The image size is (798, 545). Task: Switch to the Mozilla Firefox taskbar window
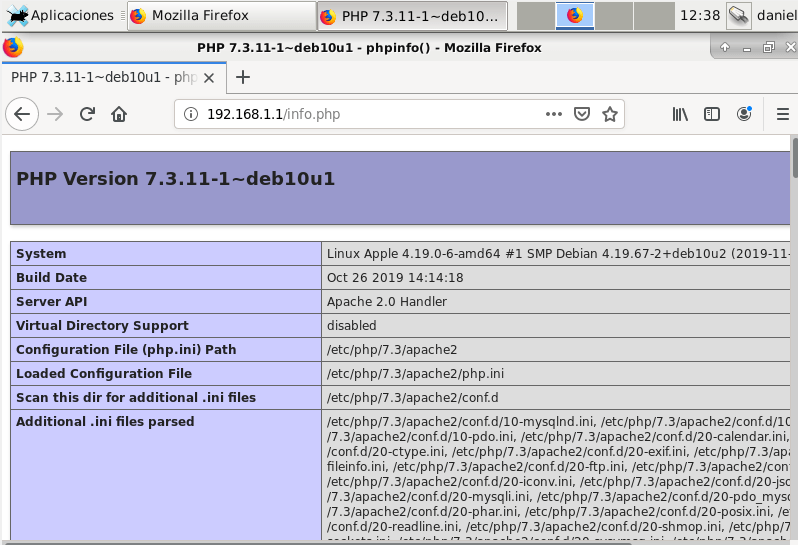220,16
